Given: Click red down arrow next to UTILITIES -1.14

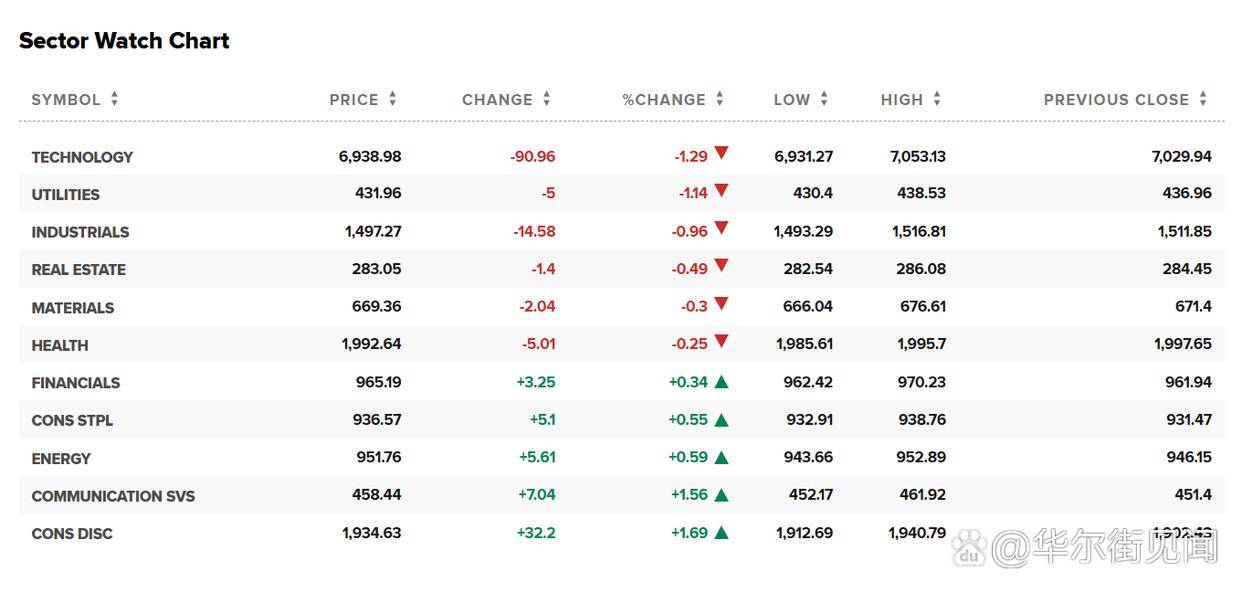Looking at the screenshot, I should (721, 191).
